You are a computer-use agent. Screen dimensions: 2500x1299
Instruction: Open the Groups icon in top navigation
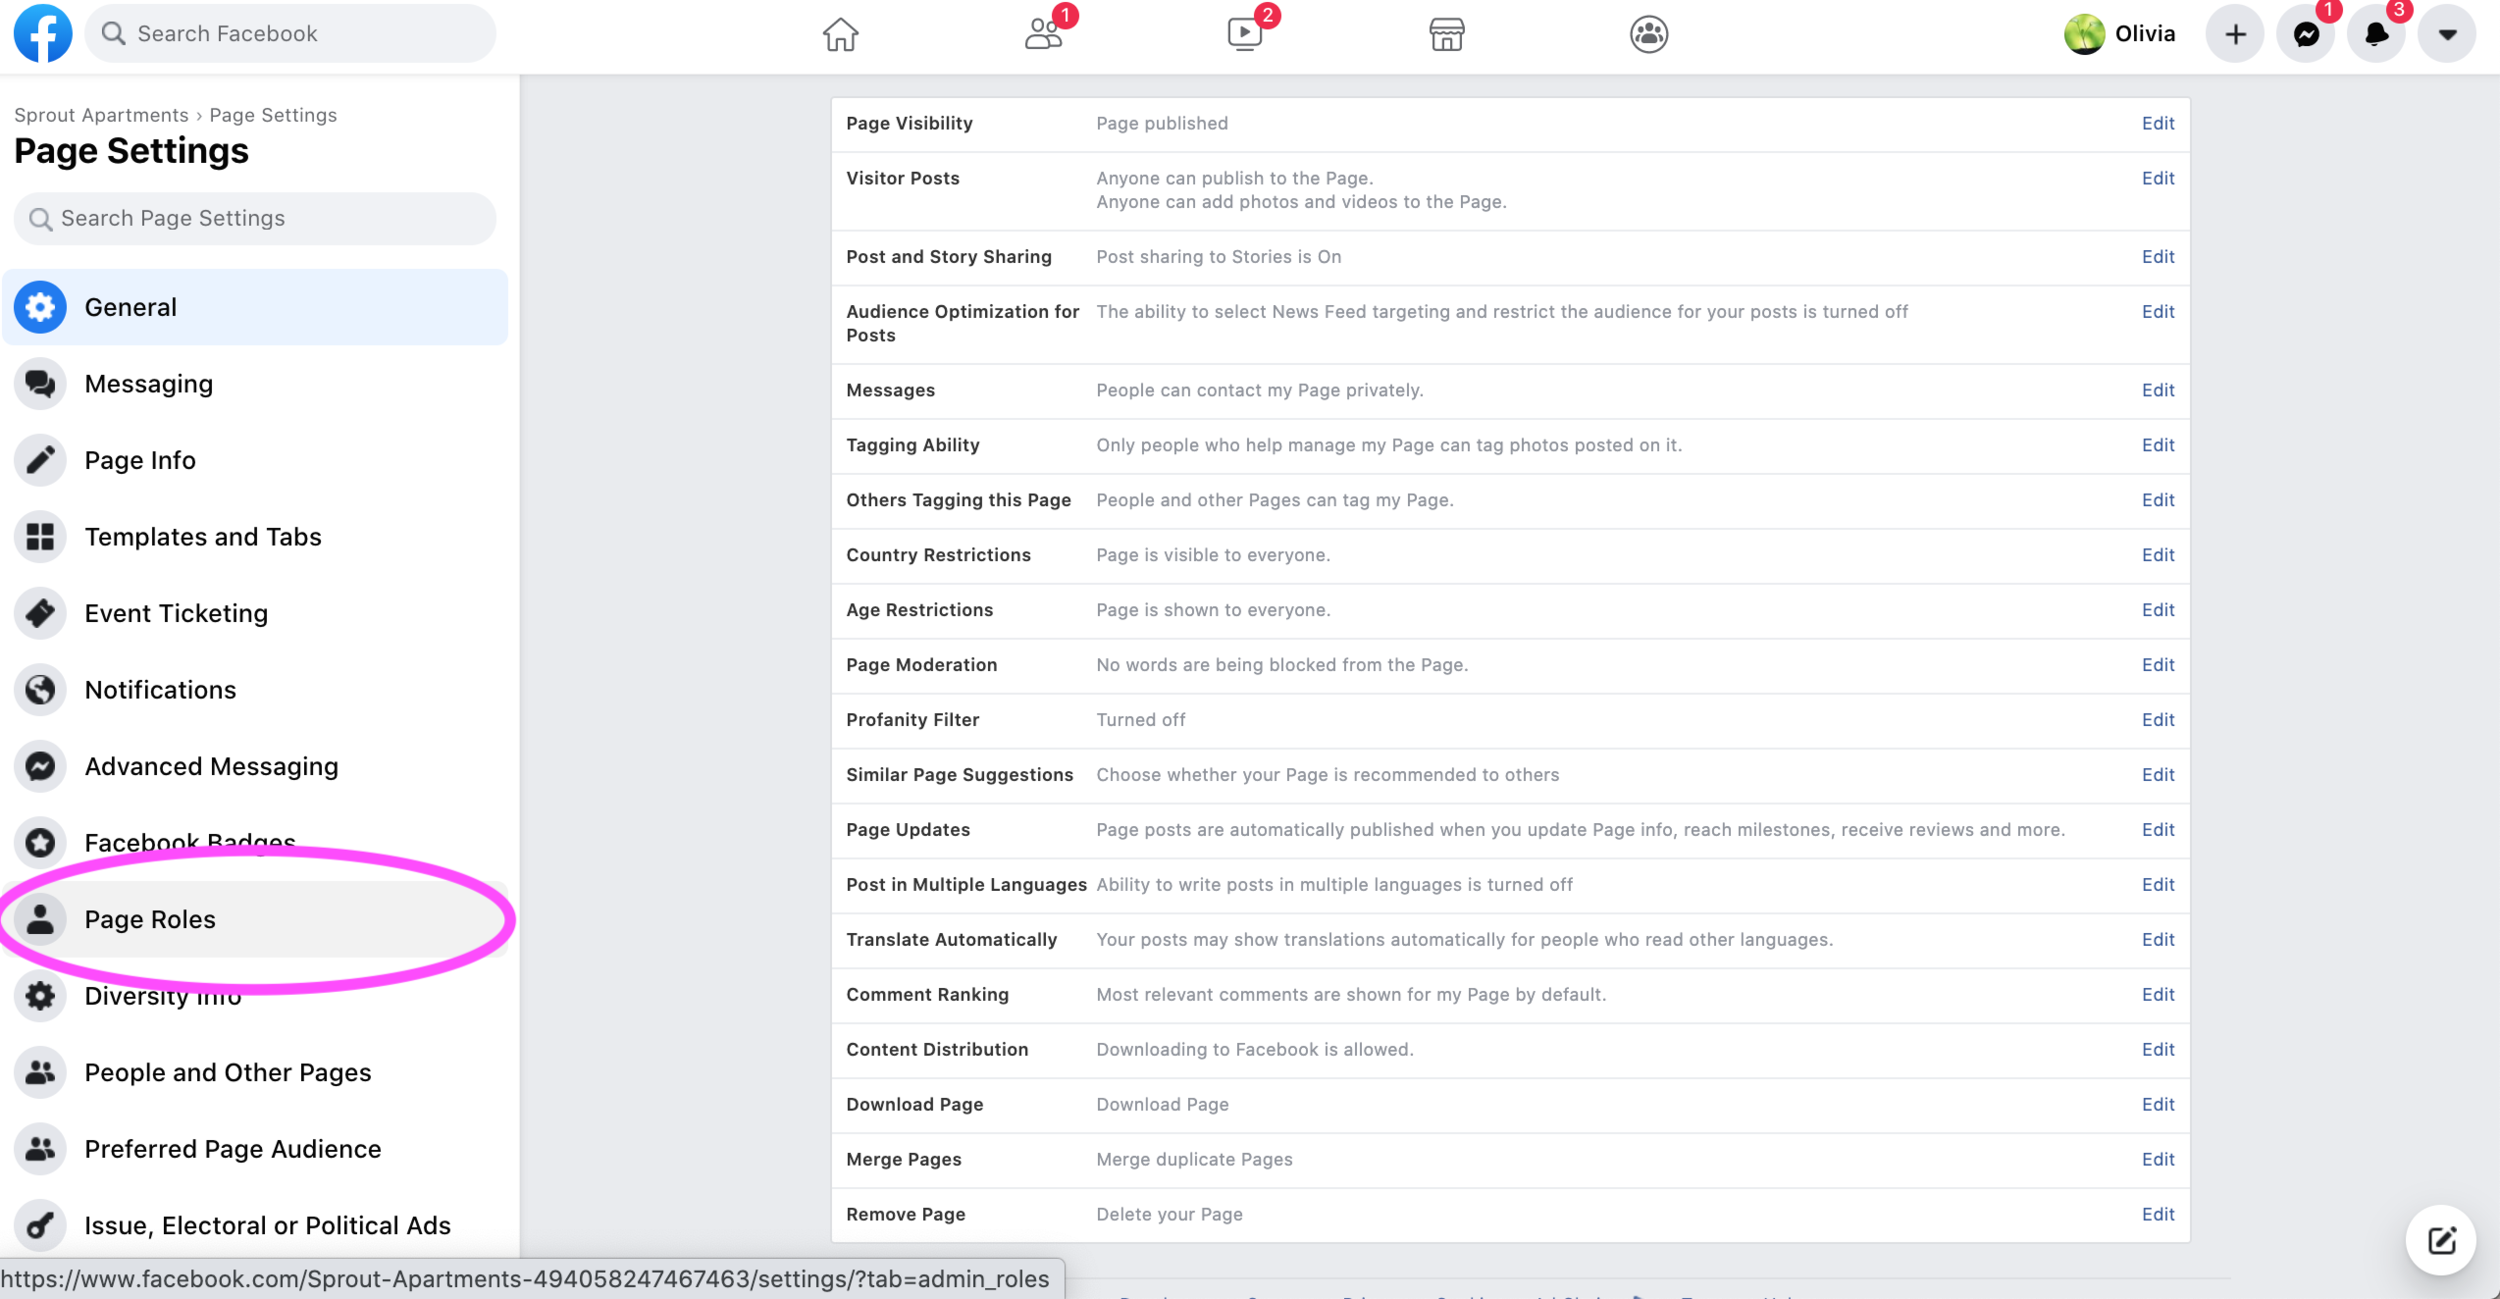1648,34
